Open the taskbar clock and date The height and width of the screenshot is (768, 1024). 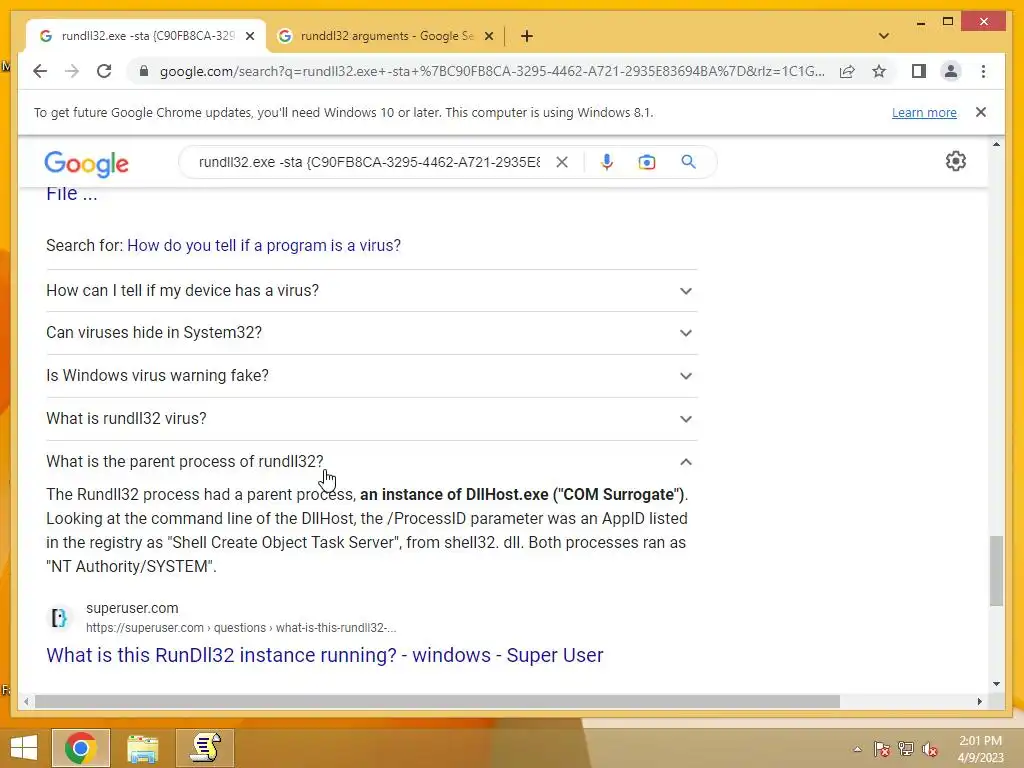pyautogui.click(x=980, y=749)
